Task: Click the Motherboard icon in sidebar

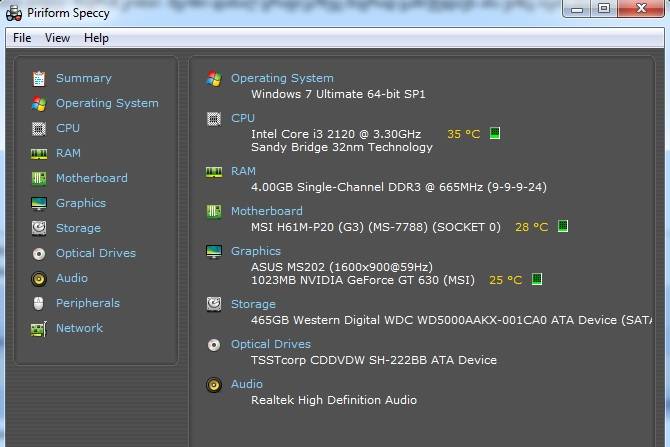Action: point(39,178)
